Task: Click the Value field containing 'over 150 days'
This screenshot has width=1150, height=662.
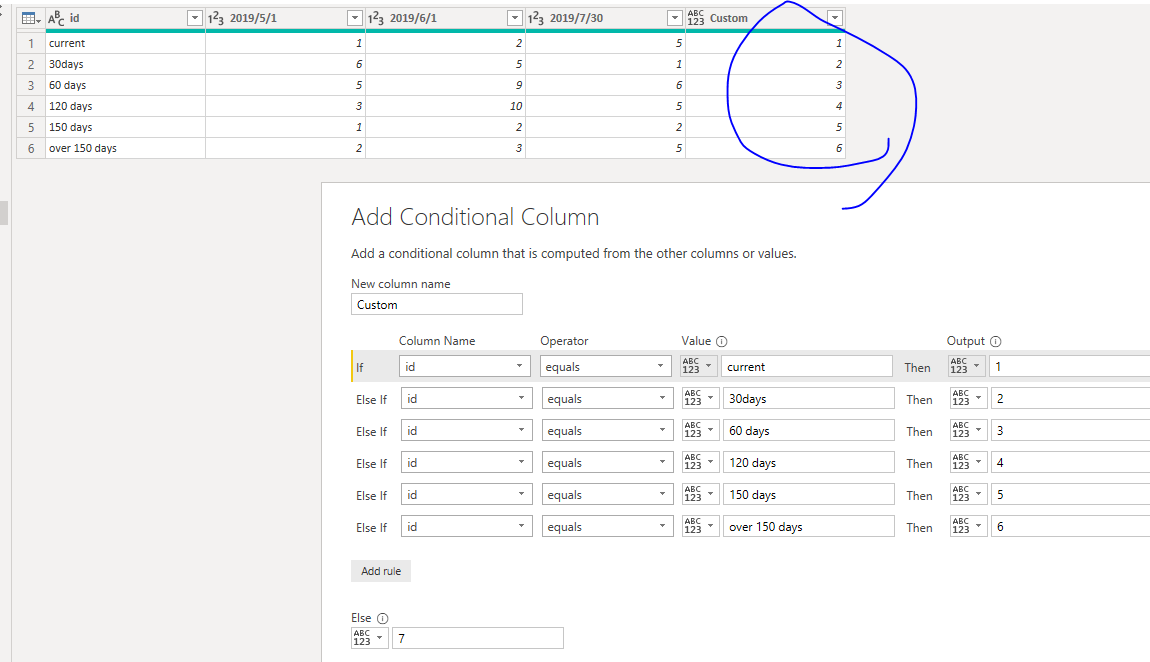Action: [x=808, y=527]
